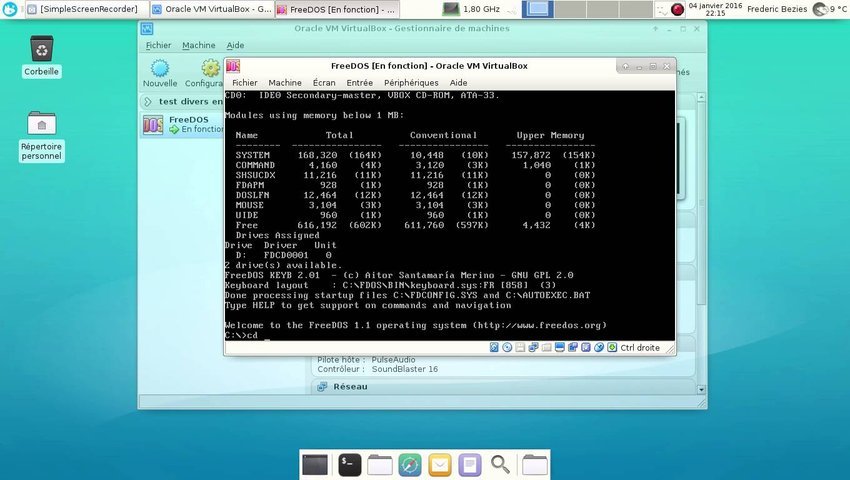Open the Fichier menu in the FreeDOS VM window

[x=244, y=82]
